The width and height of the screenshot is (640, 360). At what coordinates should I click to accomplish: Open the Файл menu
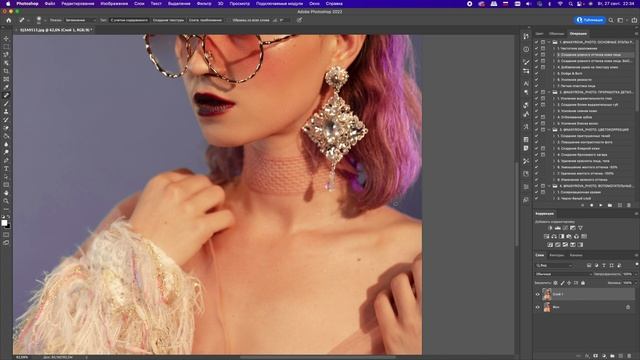[50, 4]
